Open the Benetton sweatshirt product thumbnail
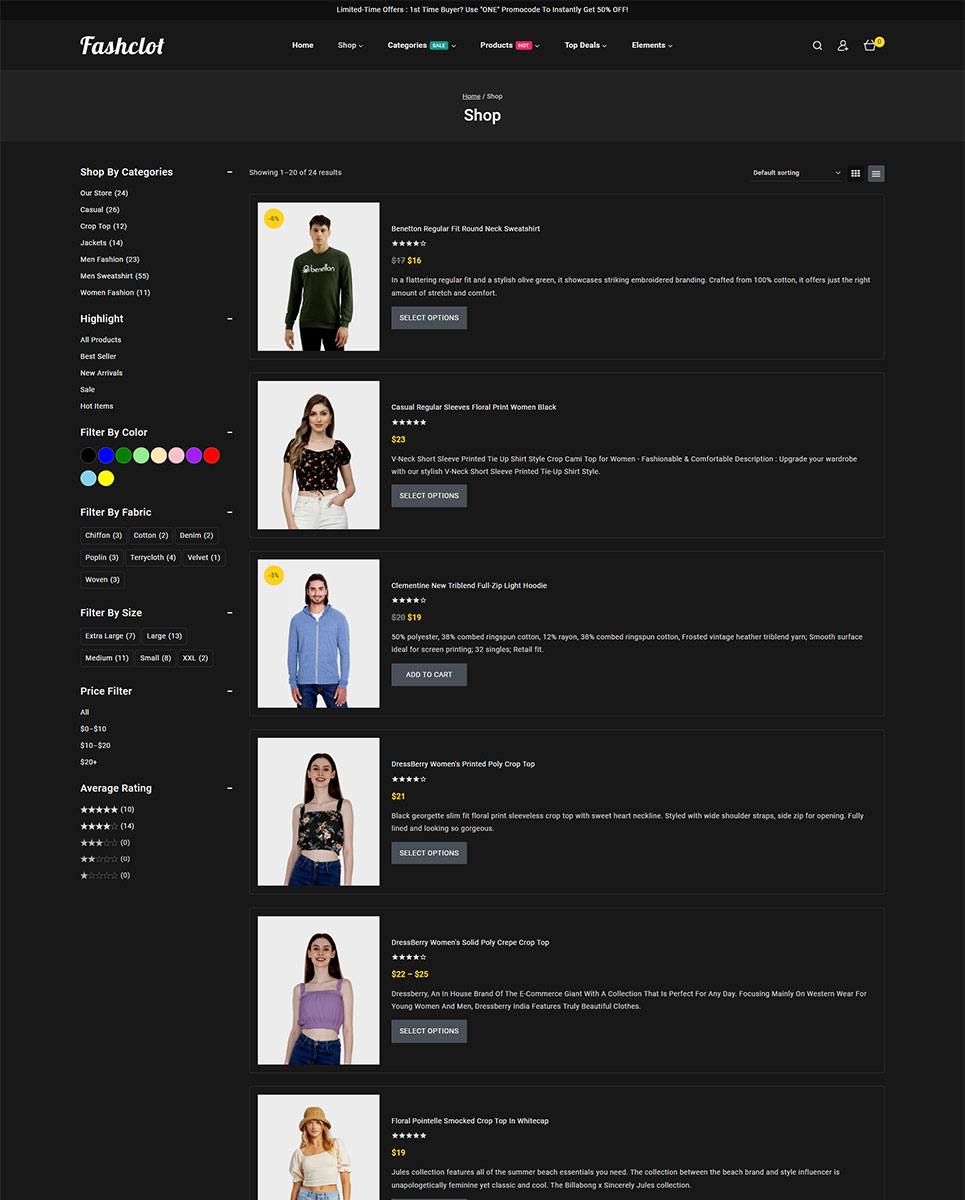The width and height of the screenshot is (965, 1200). [x=318, y=277]
